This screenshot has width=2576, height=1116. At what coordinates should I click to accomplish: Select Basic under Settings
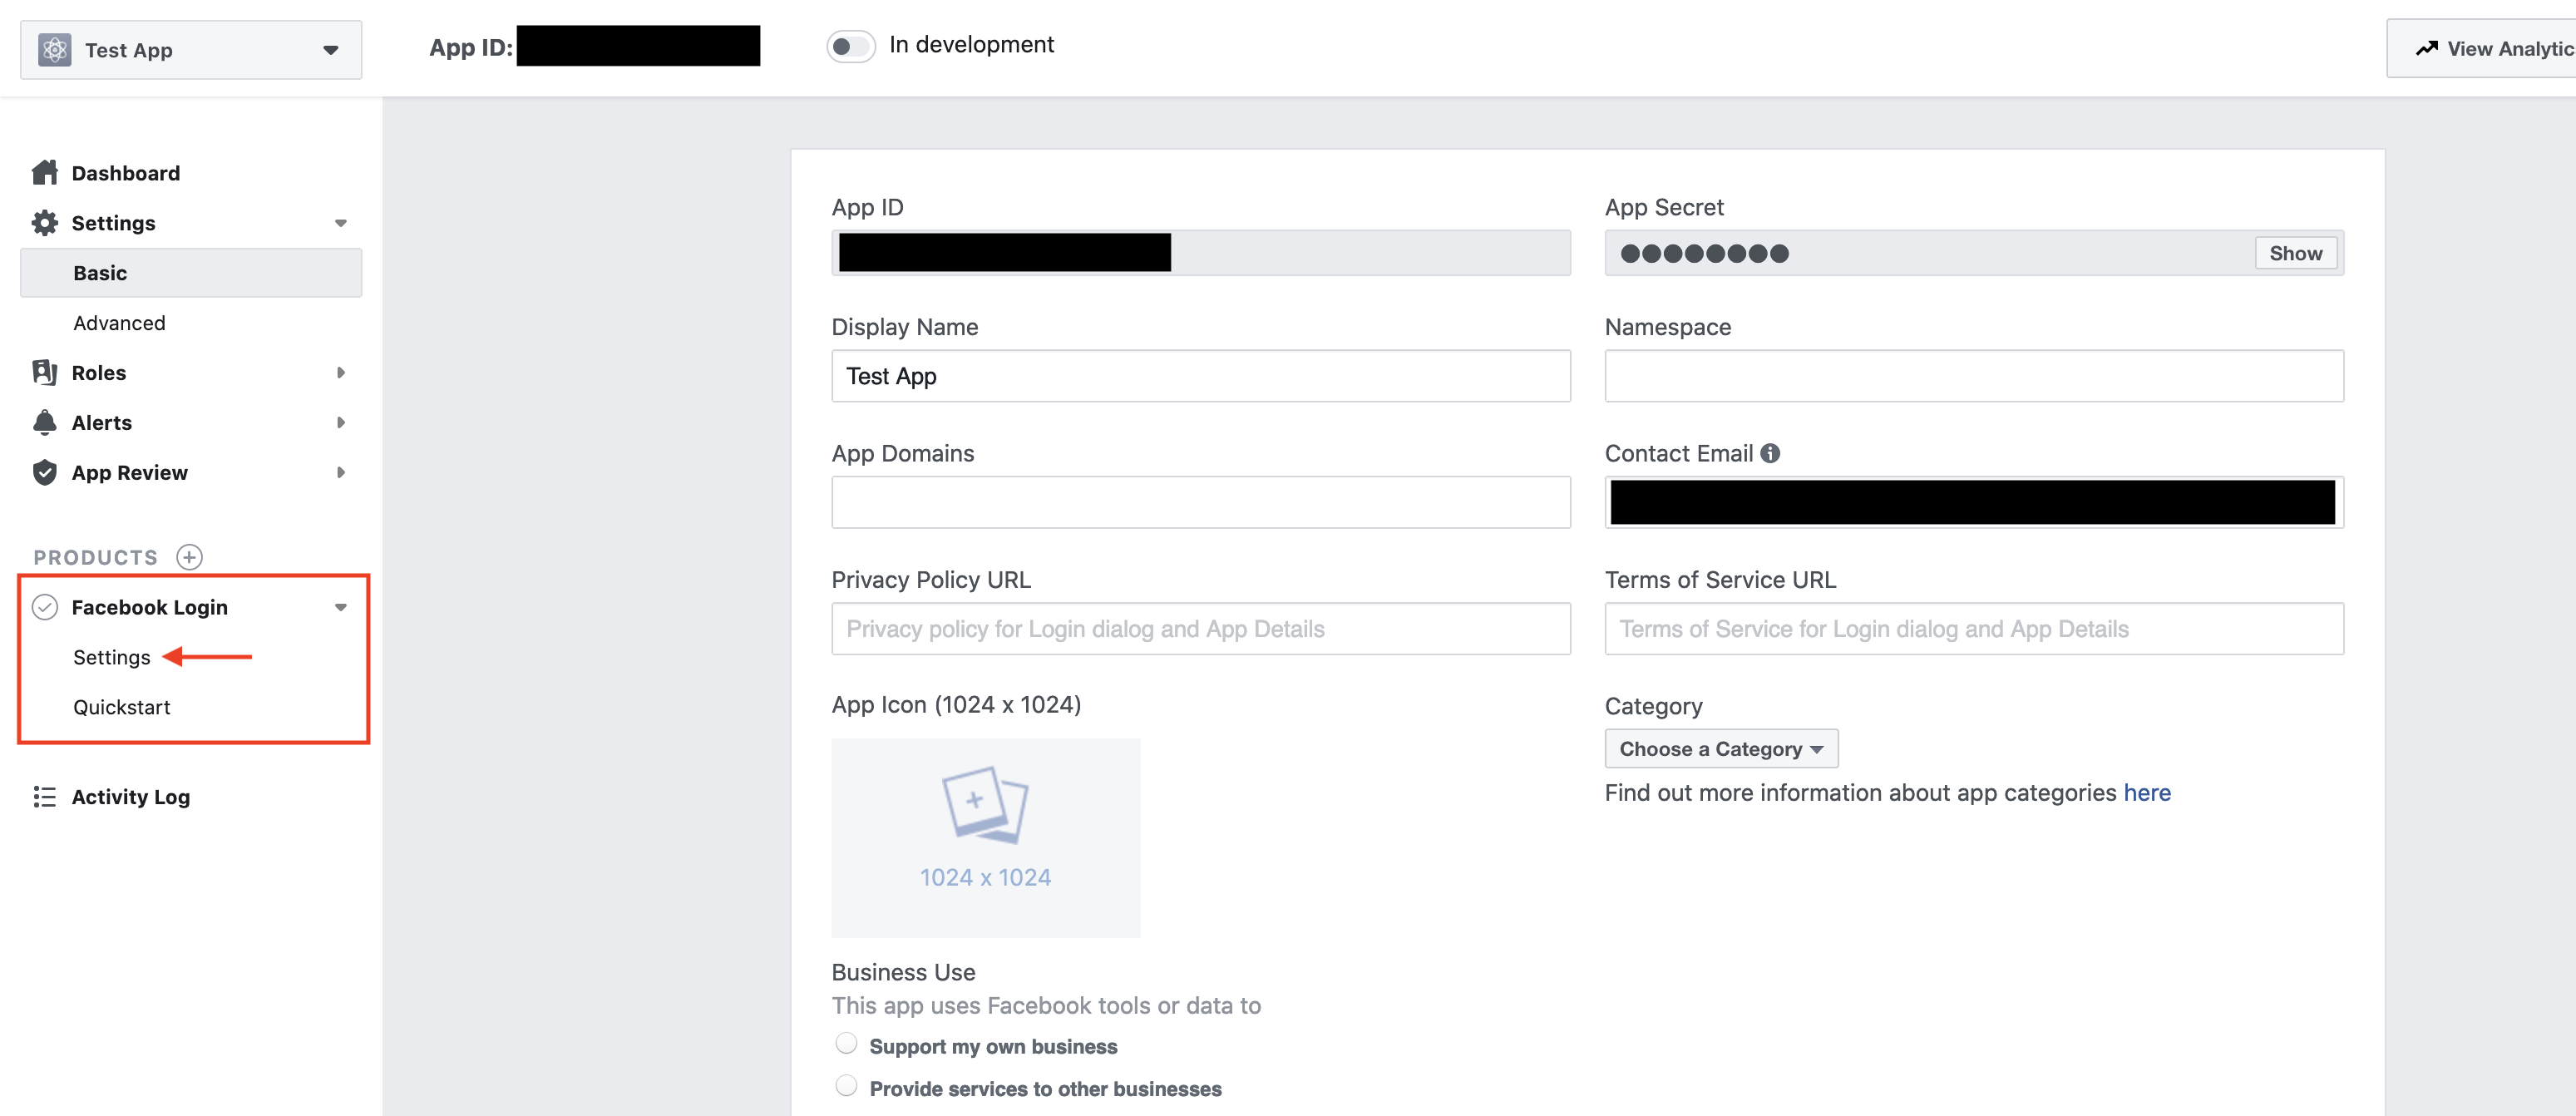tap(191, 273)
